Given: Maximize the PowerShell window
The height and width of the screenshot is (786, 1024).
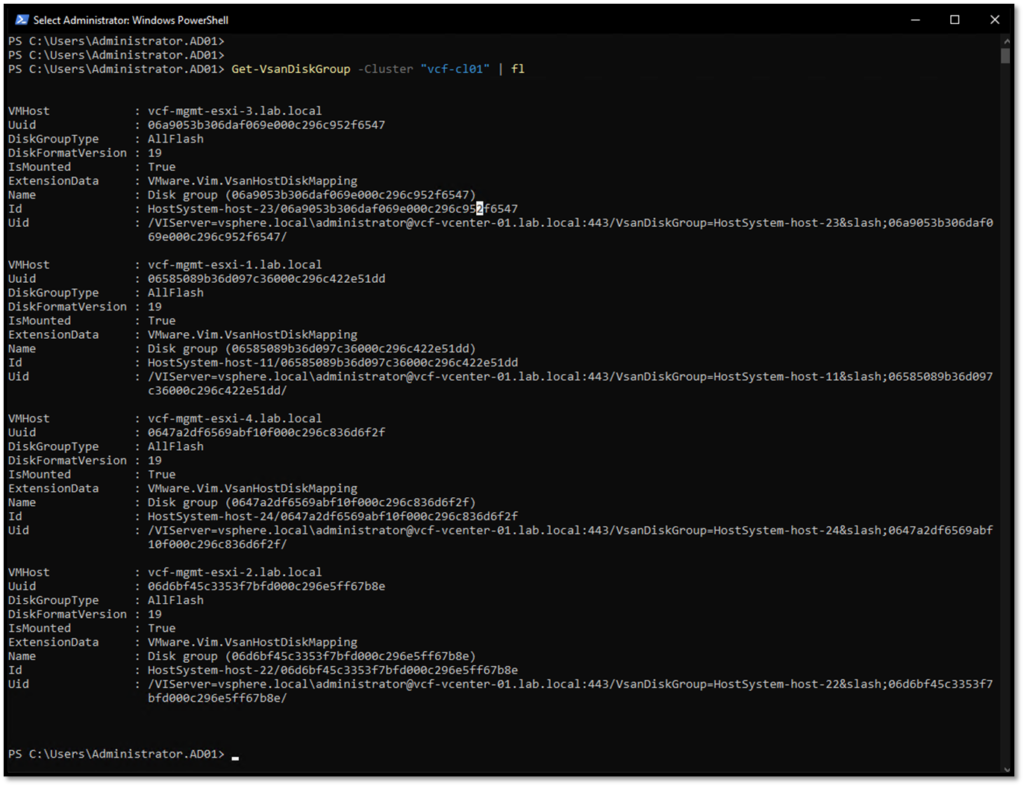Looking at the screenshot, I should coord(954,19).
